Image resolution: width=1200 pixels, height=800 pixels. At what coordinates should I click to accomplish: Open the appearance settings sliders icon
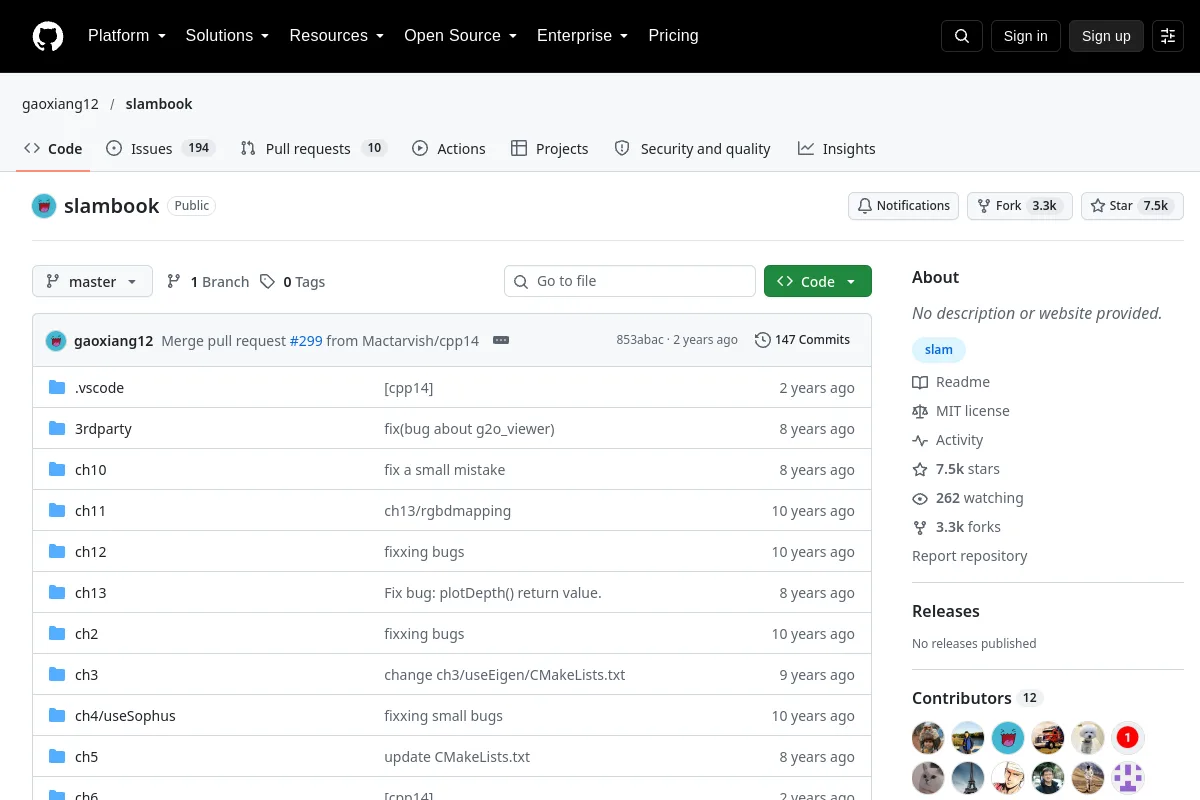(1168, 36)
